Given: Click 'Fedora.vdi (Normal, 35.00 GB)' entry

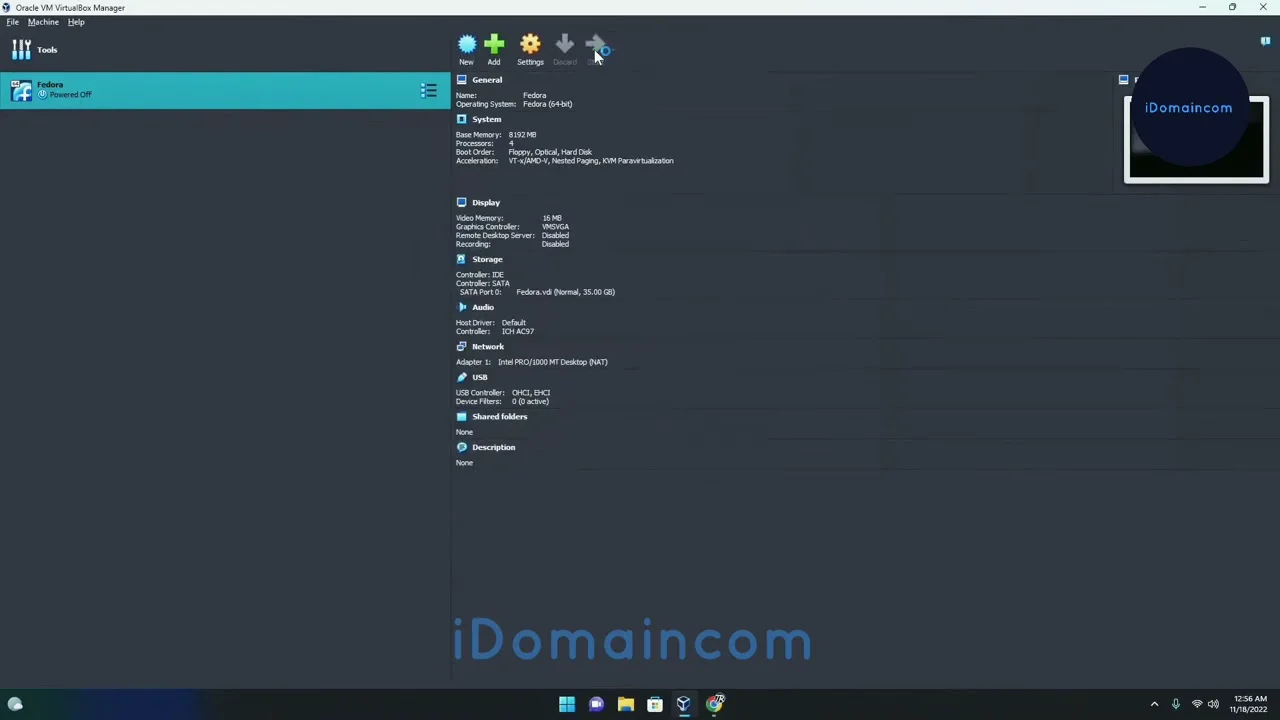Looking at the screenshot, I should point(565,292).
